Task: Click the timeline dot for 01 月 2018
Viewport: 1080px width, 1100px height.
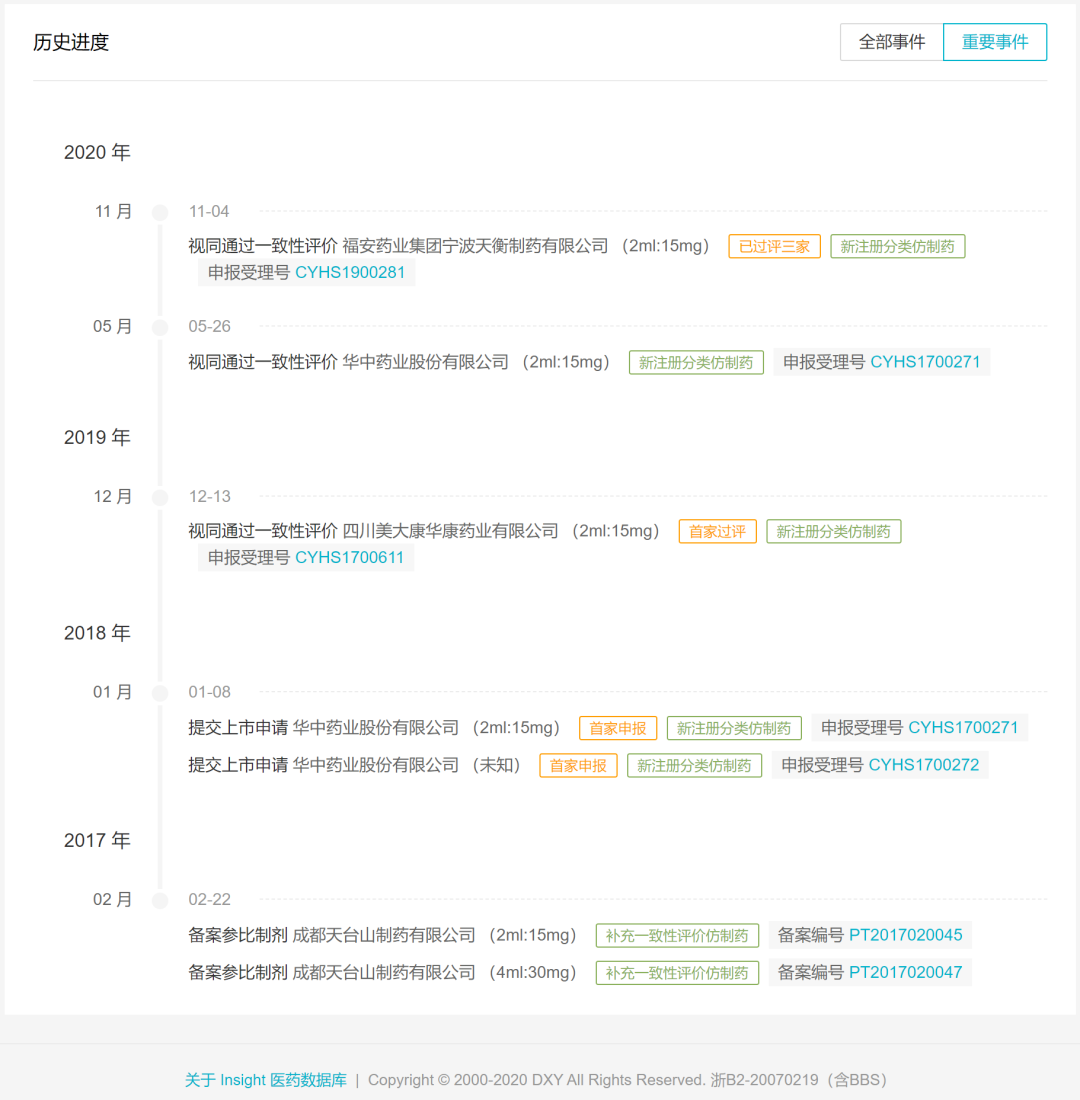Action: tap(160, 693)
